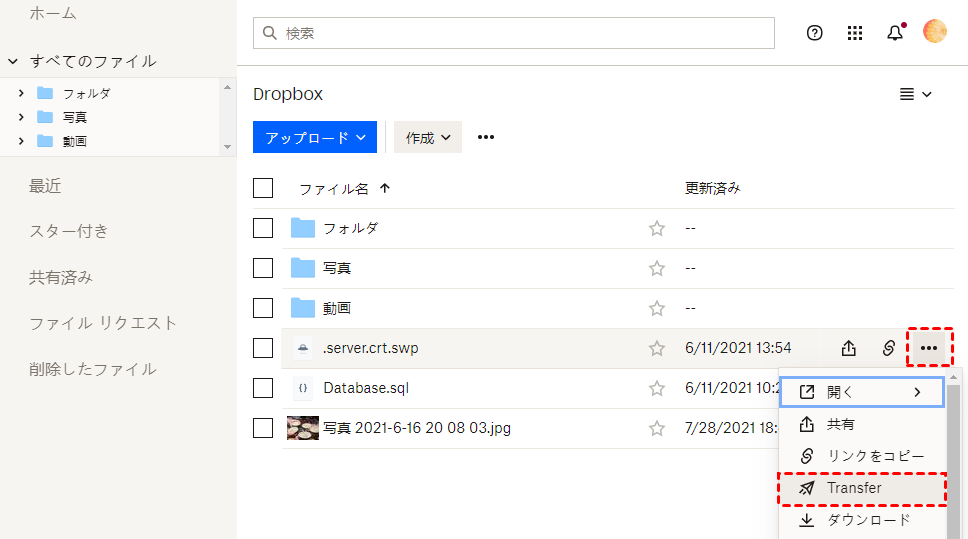Copy link icon for .server.crt.swp

point(888,348)
